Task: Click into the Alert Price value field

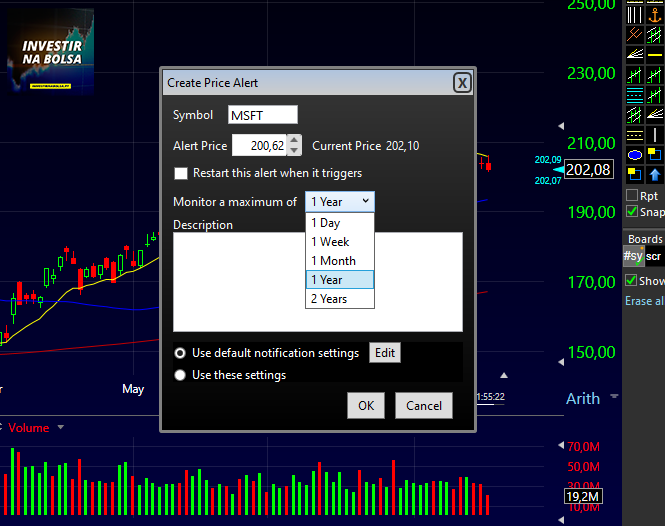Action: tap(259, 145)
